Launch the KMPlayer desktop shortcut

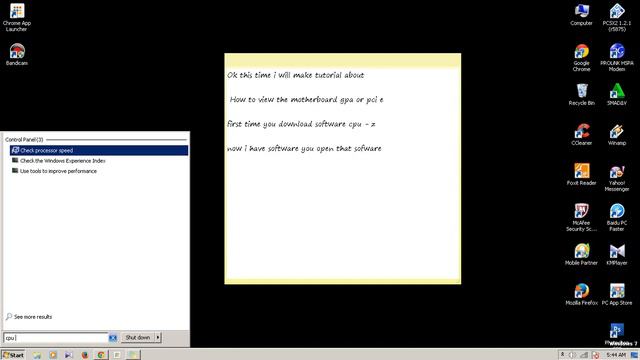click(x=617, y=254)
